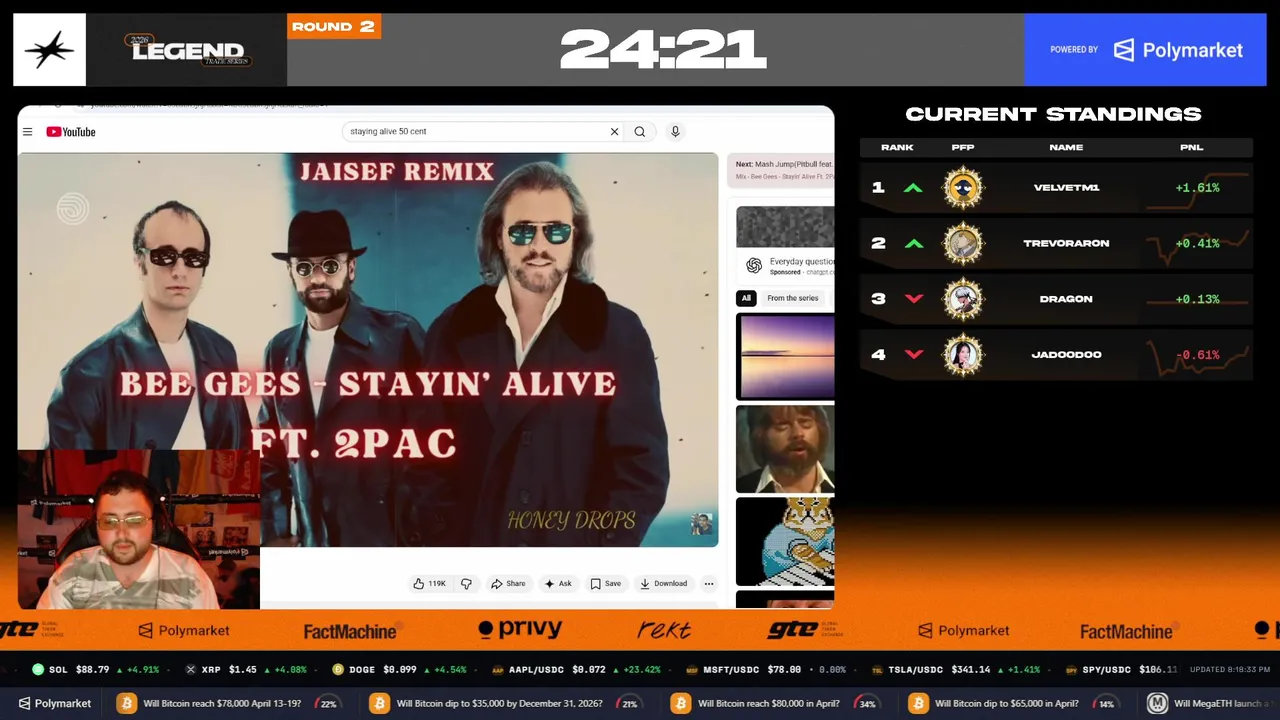Open the pixel cat keyboard video thumbnail
The height and width of the screenshot is (720, 1280).
(x=785, y=541)
